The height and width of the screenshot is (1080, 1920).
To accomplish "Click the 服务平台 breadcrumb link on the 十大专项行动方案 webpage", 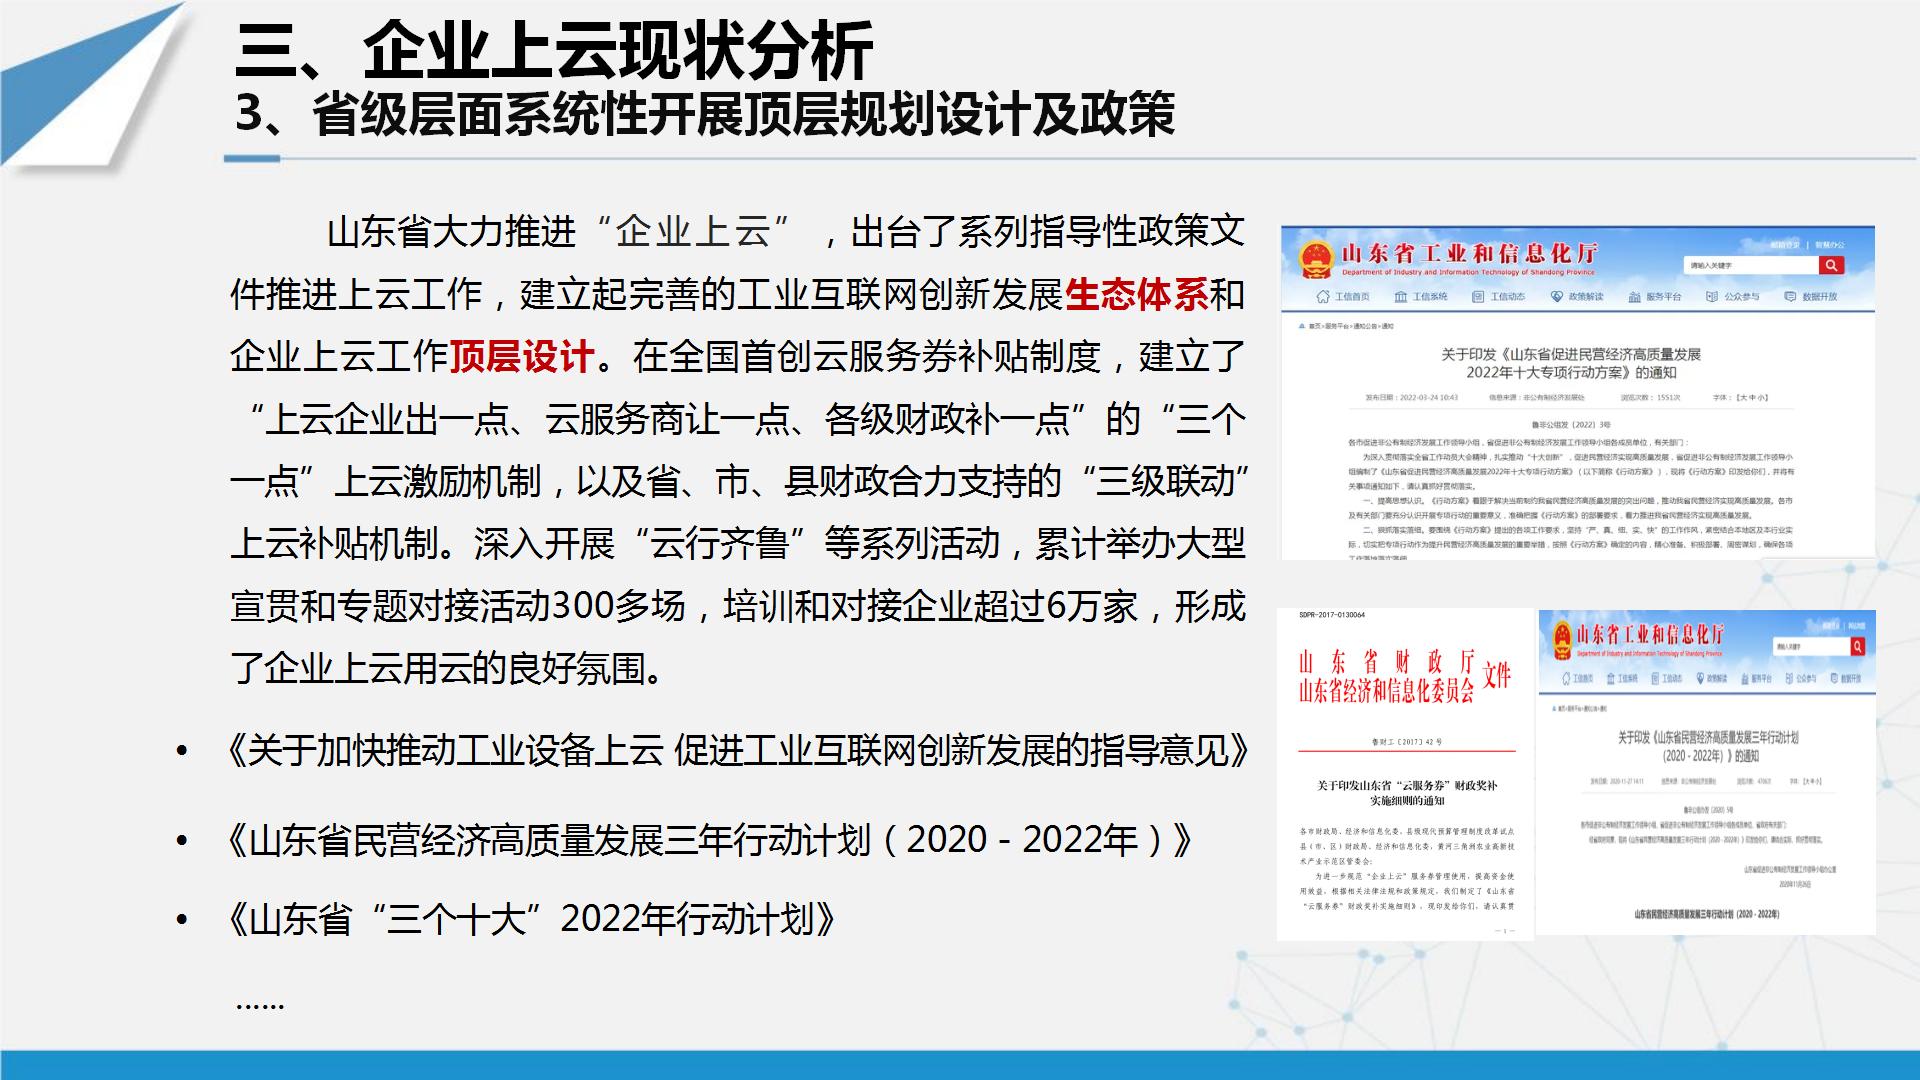I will [x=1337, y=326].
